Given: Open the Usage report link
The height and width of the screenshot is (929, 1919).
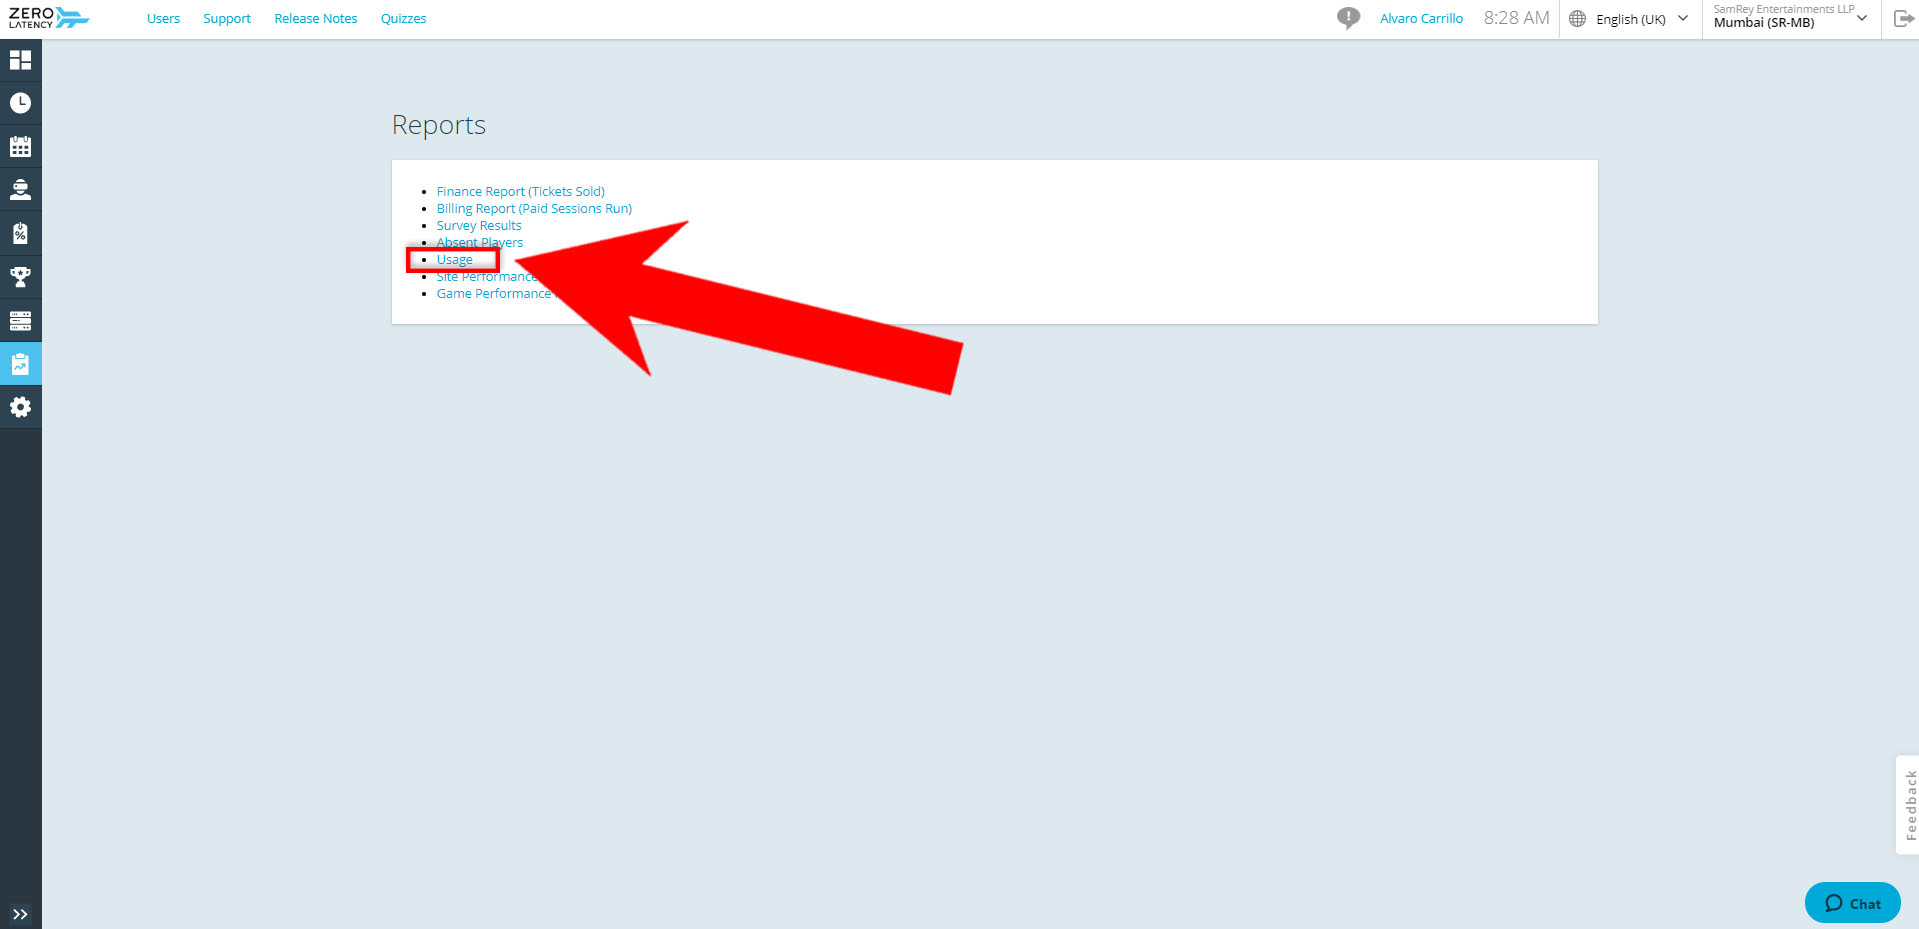Looking at the screenshot, I should pos(454,259).
